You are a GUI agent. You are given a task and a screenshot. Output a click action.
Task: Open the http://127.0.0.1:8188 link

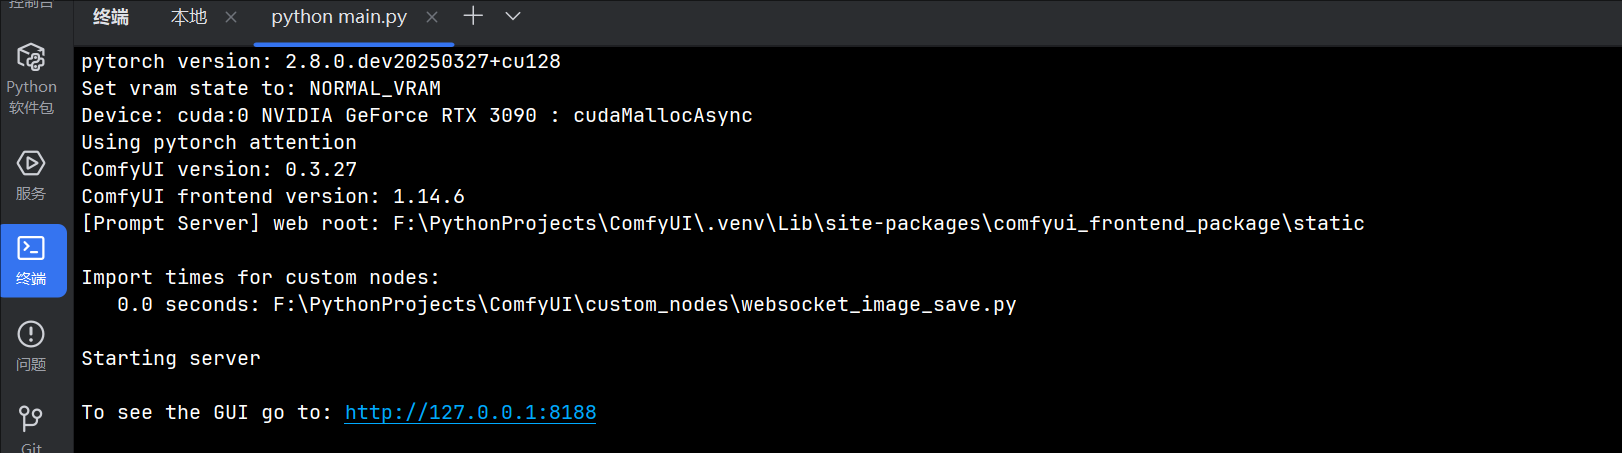(x=470, y=412)
